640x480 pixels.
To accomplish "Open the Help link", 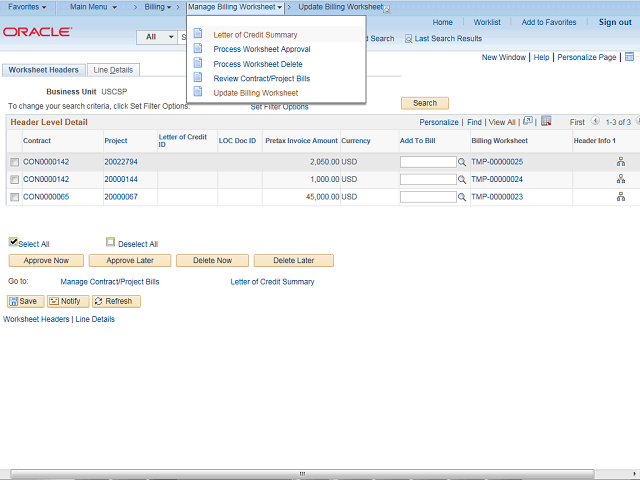I will [x=541, y=58].
